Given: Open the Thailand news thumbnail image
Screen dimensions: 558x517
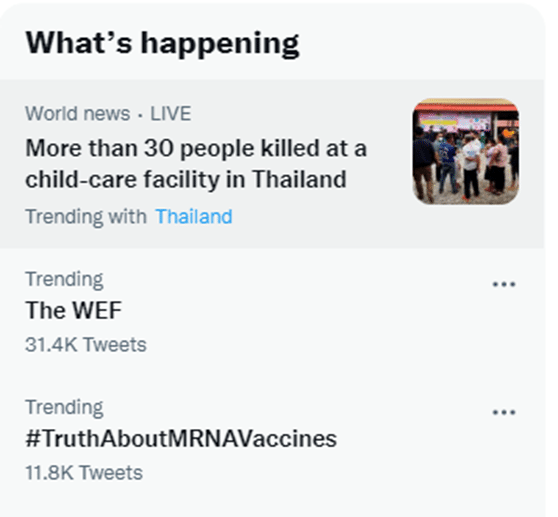Looking at the screenshot, I should 465,151.
